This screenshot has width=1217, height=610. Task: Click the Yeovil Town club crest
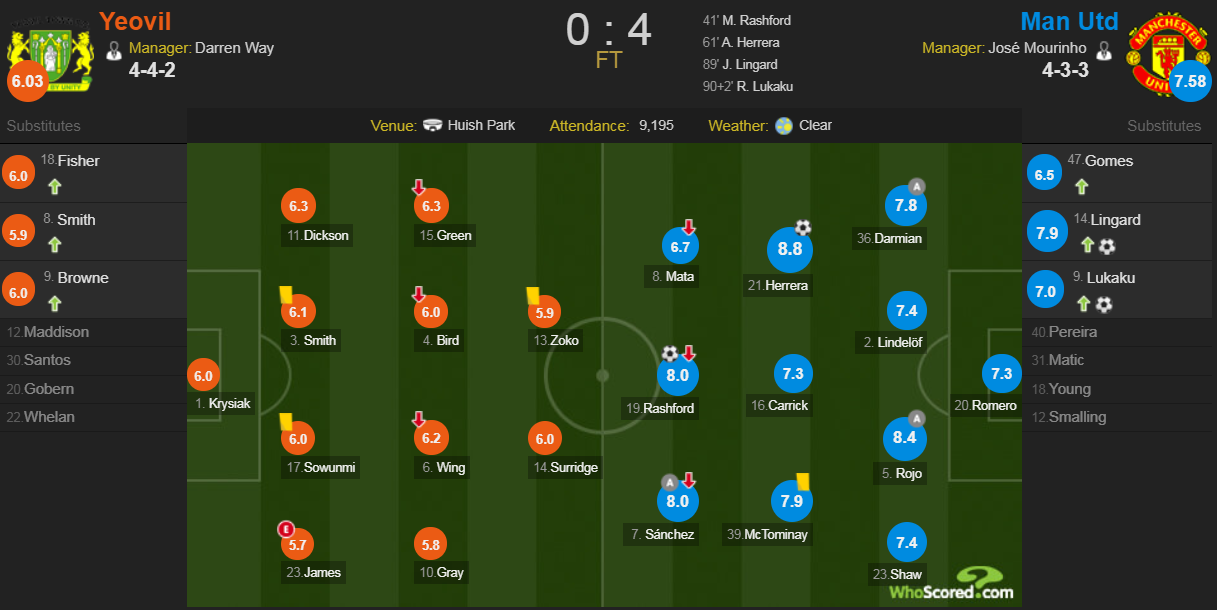point(52,53)
